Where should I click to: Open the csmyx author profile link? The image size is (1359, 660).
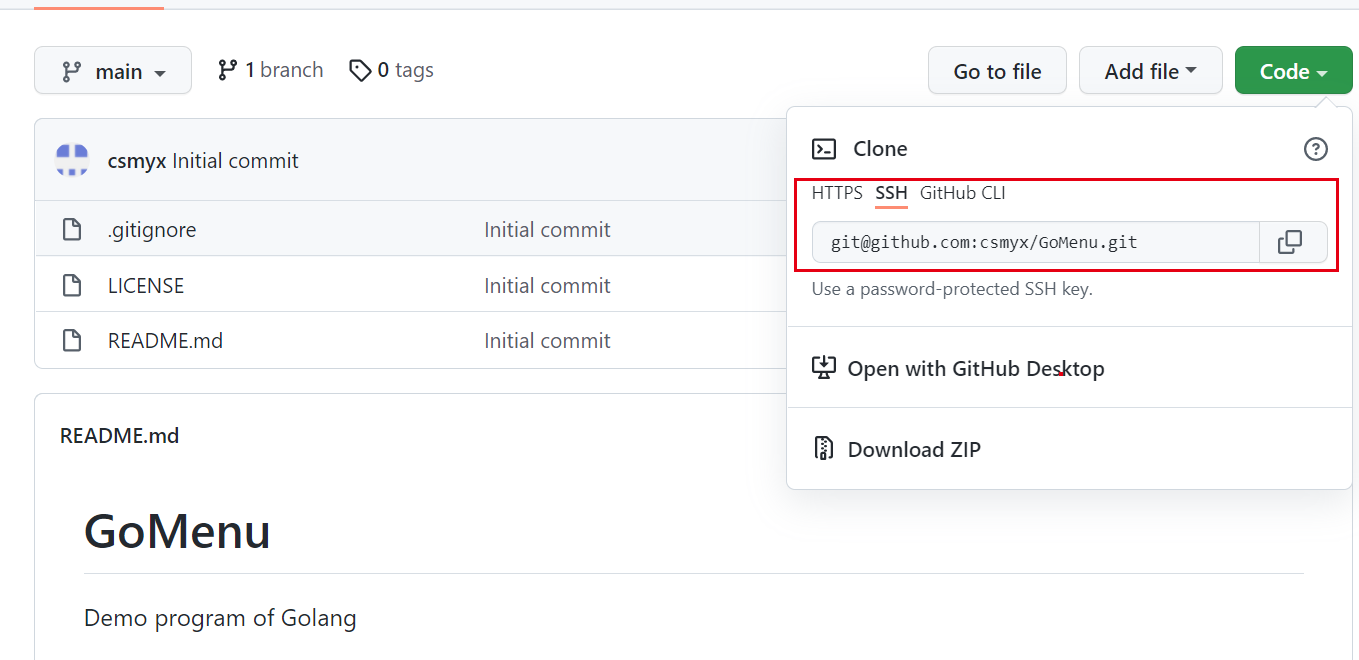137,161
